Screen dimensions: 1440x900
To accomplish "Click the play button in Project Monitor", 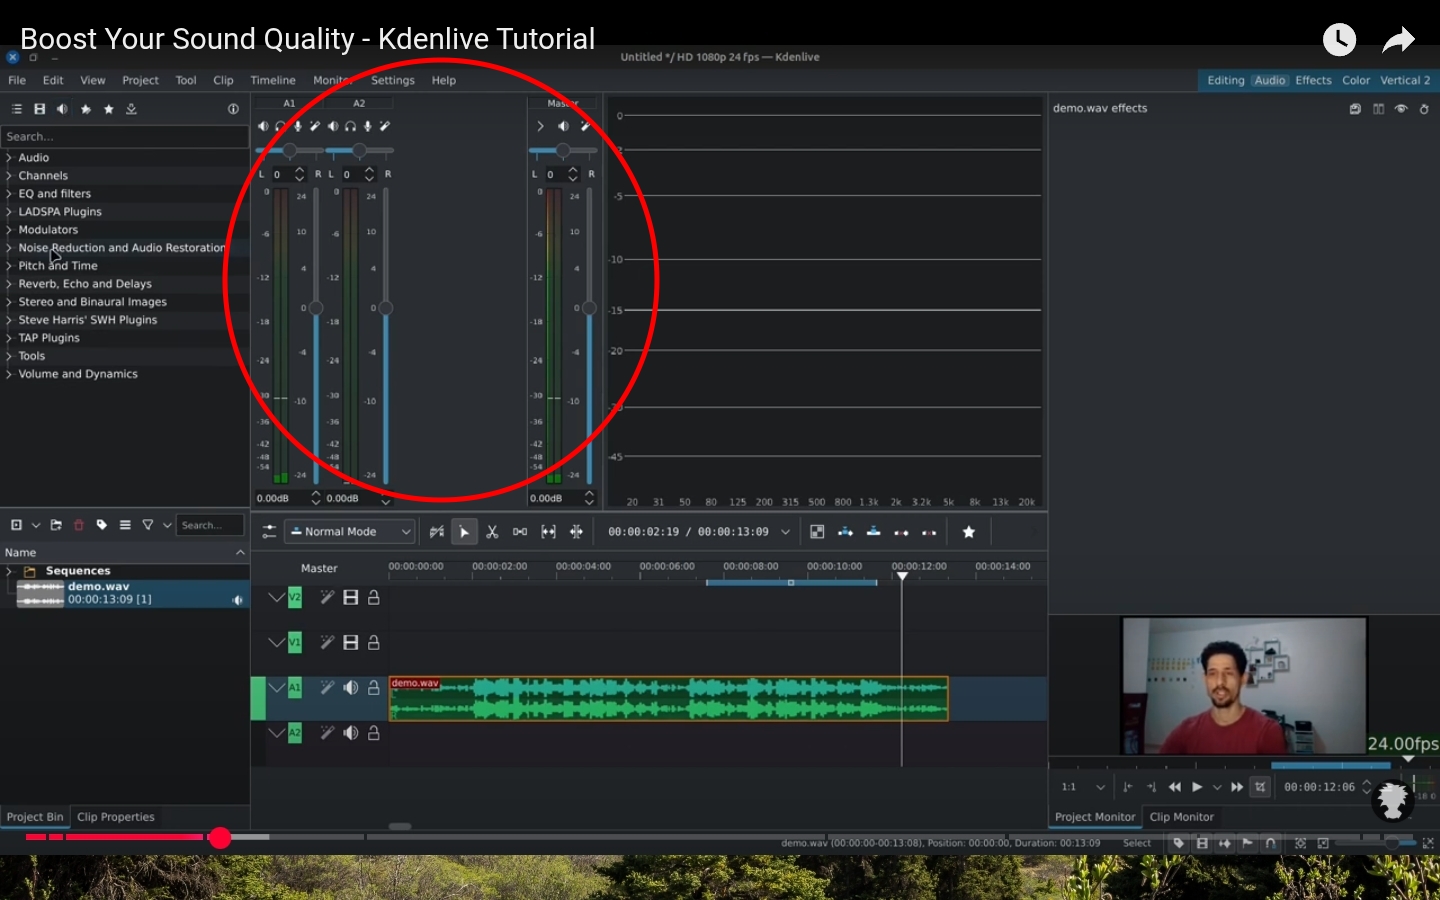I will pyautogui.click(x=1197, y=787).
